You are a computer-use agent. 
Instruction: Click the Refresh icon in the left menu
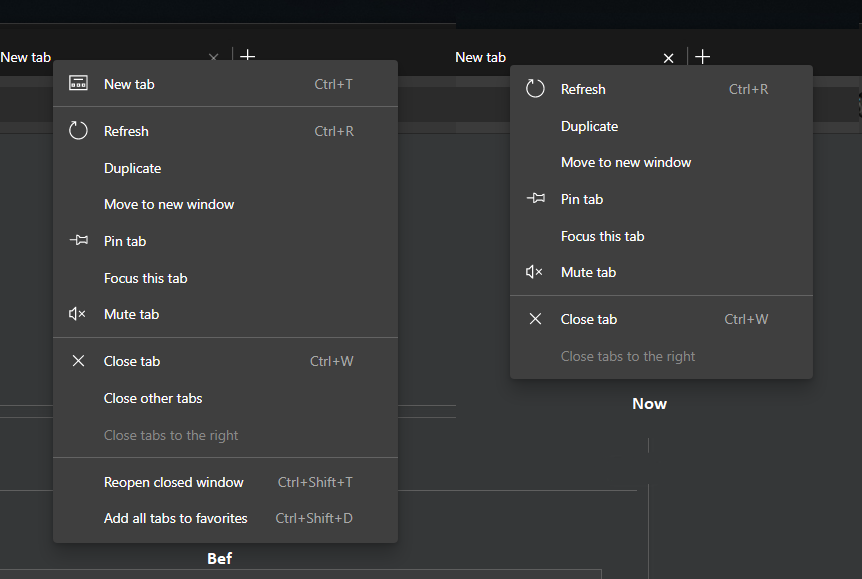pos(78,131)
